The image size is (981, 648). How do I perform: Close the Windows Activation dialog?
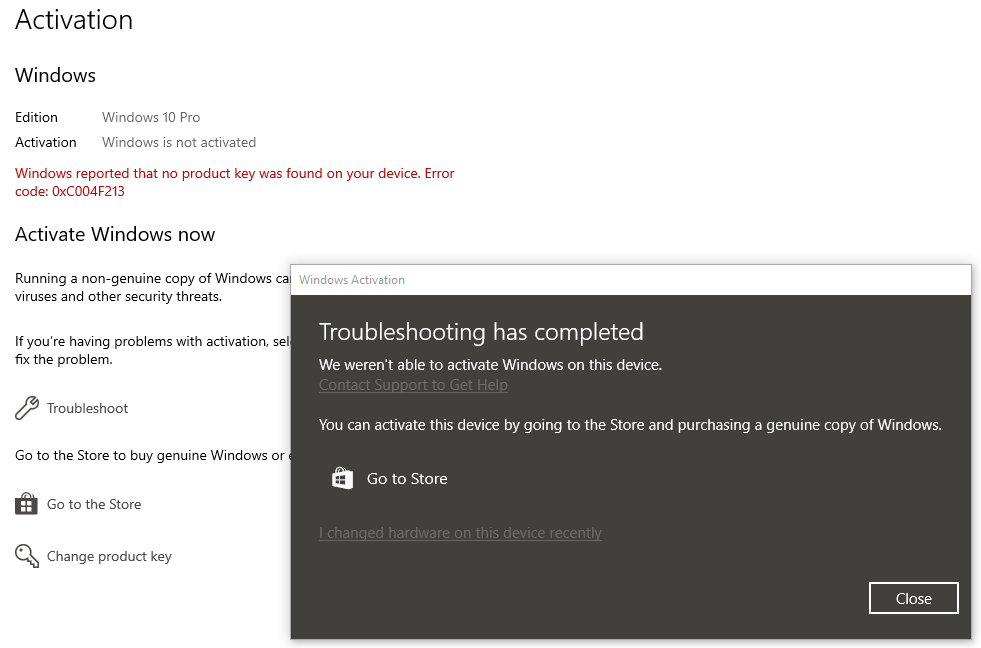[x=913, y=599]
